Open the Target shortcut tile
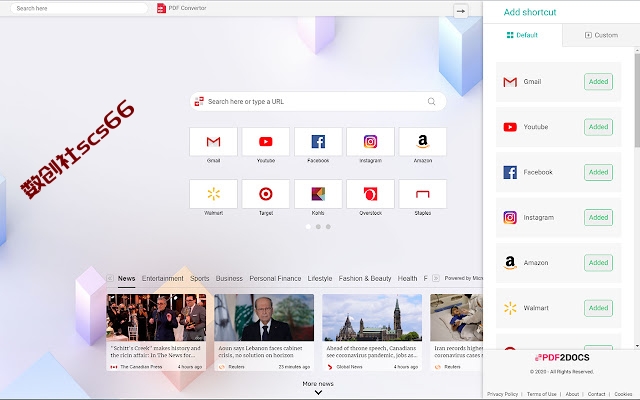 tap(266, 194)
